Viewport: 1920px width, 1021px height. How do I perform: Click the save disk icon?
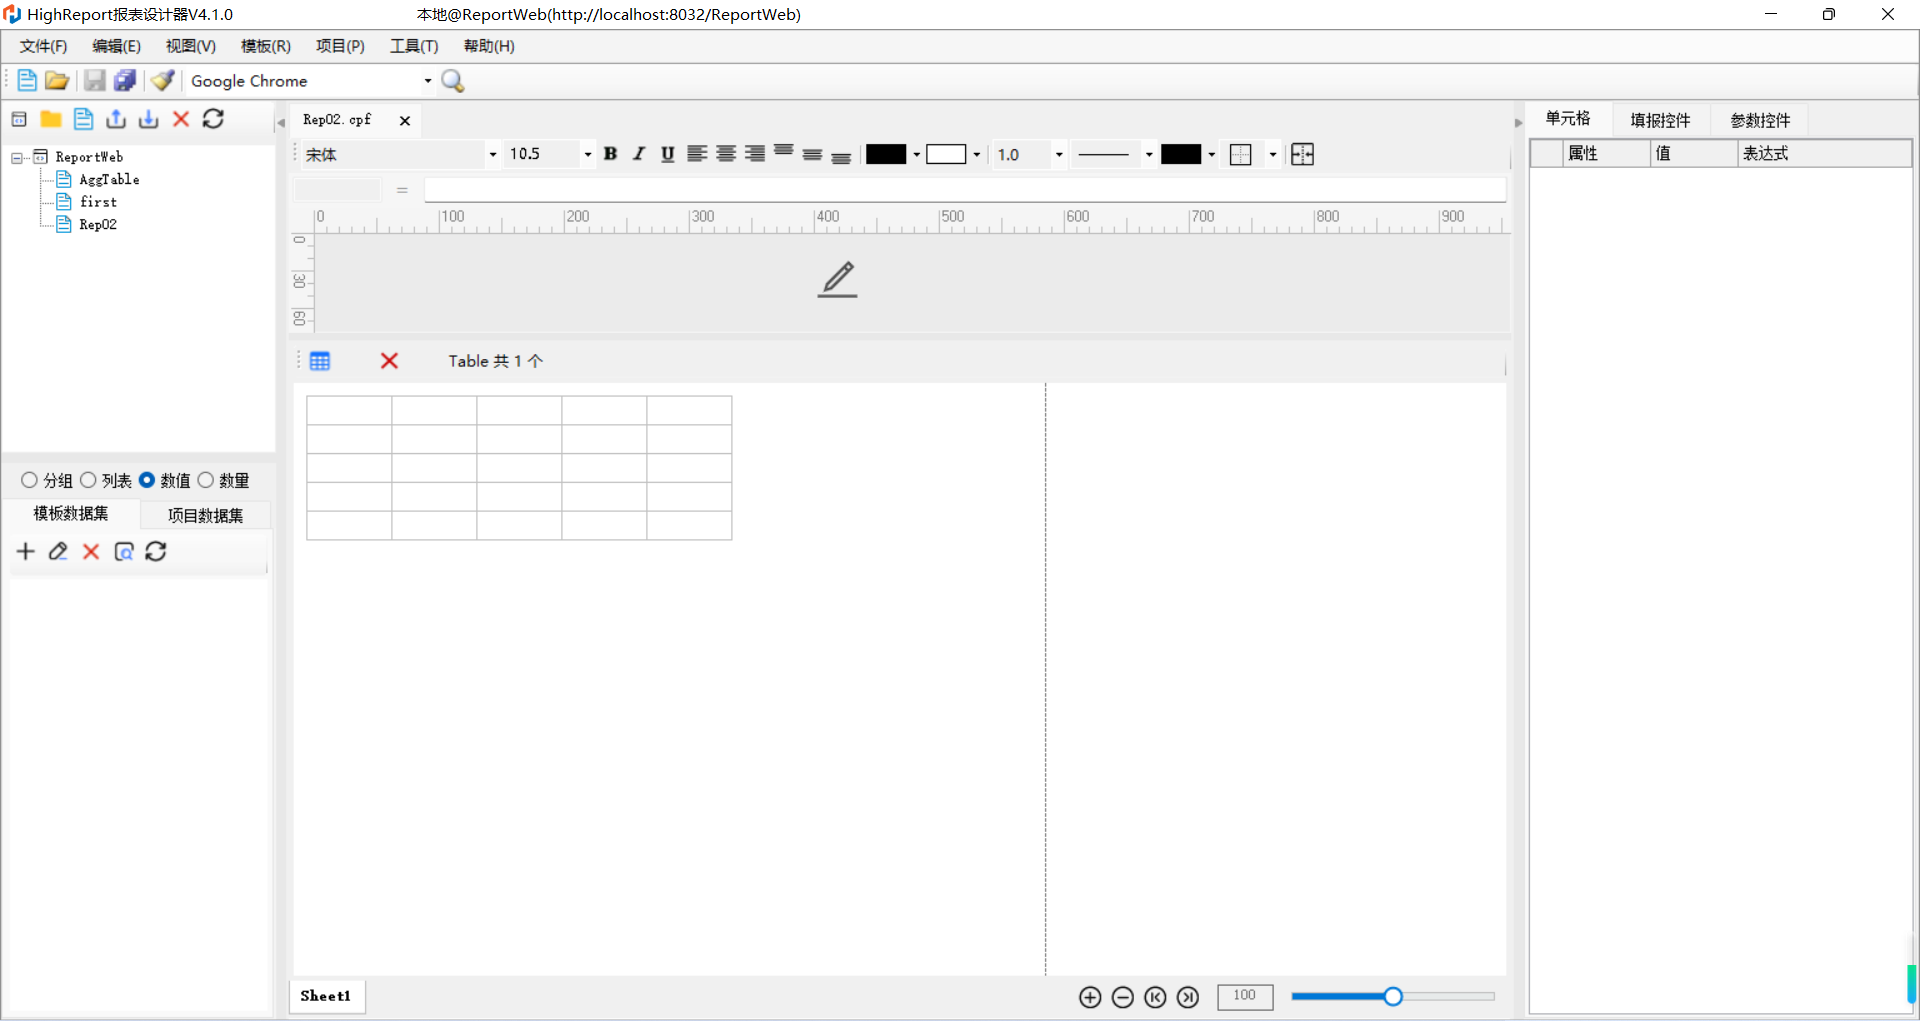[x=94, y=81]
